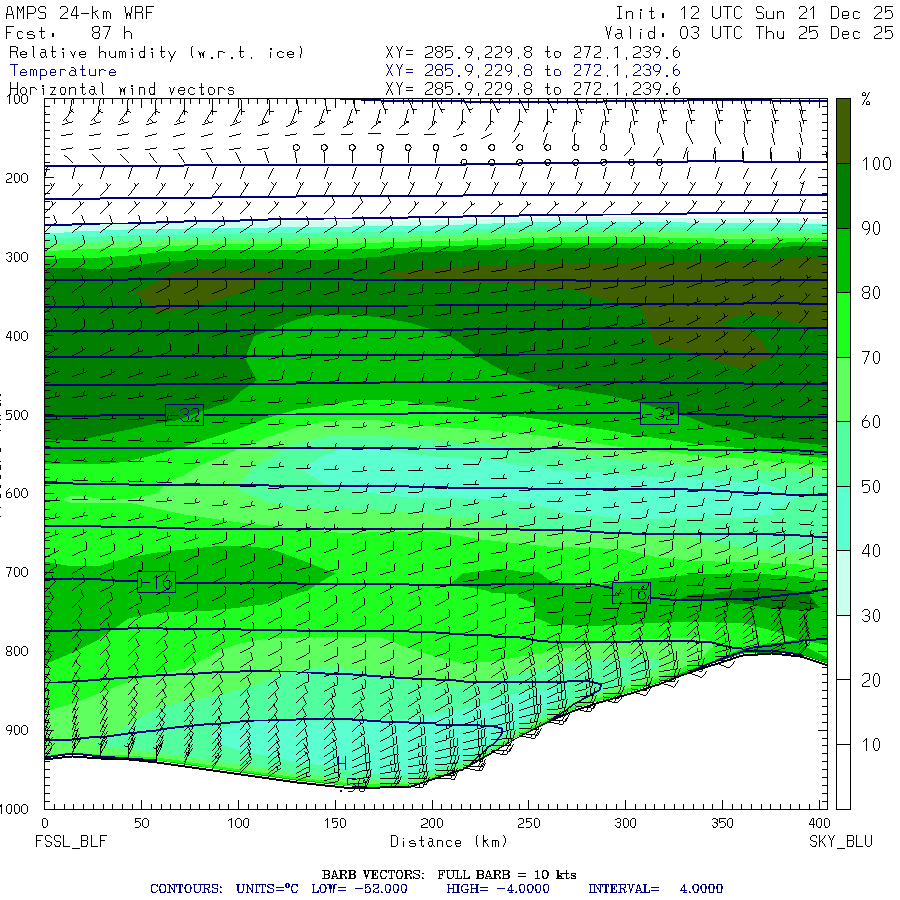This screenshot has height=900, width=900.
Task: Click the 0 km distance axis label
Action: click(x=45, y=823)
